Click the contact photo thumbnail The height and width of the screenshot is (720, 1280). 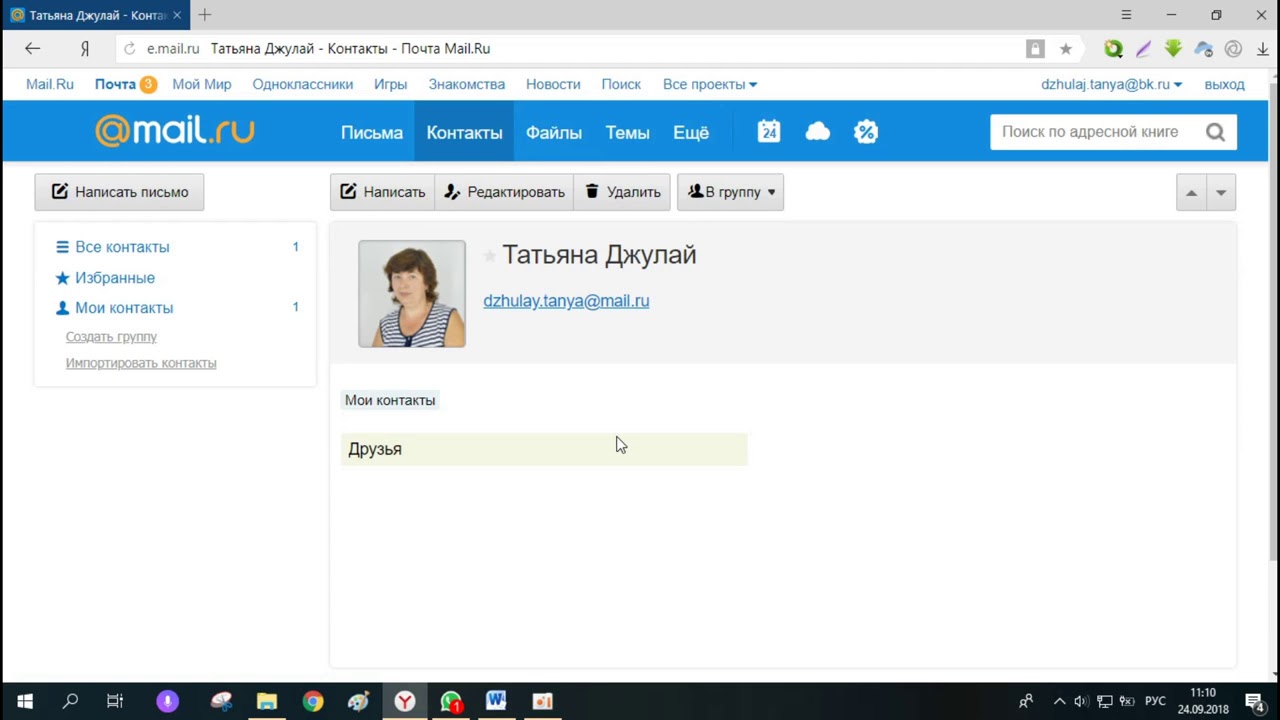(x=412, y=294)
